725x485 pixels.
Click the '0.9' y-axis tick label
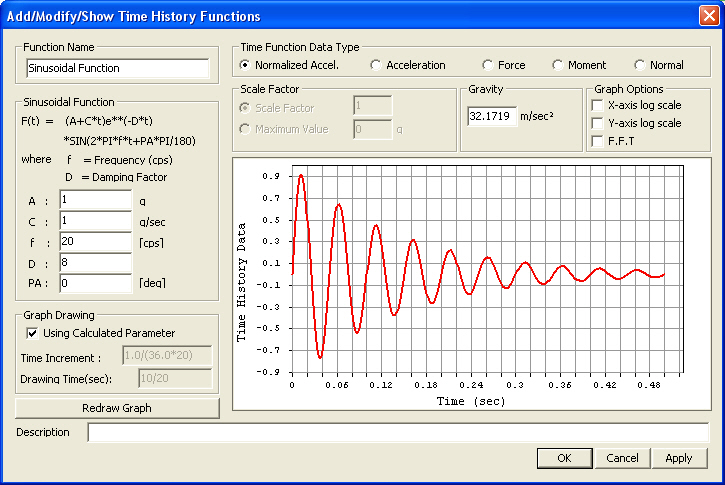coord(271,176)
